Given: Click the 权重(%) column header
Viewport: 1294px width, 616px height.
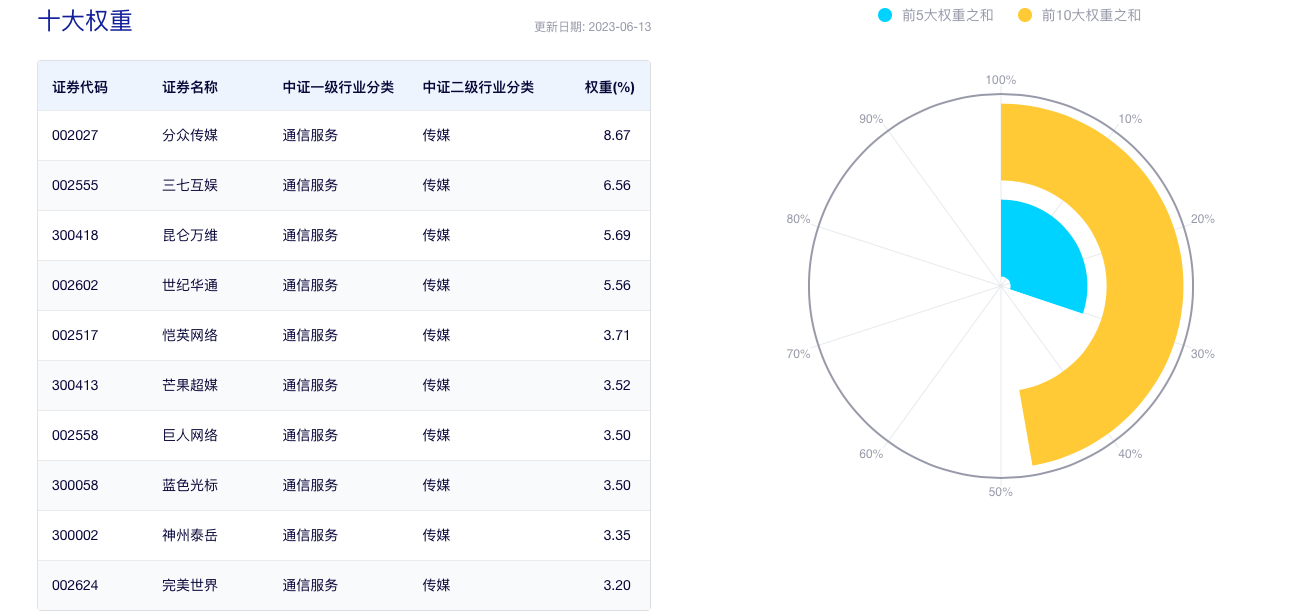Looking at the screenshot, I should [x=609, y=87].
